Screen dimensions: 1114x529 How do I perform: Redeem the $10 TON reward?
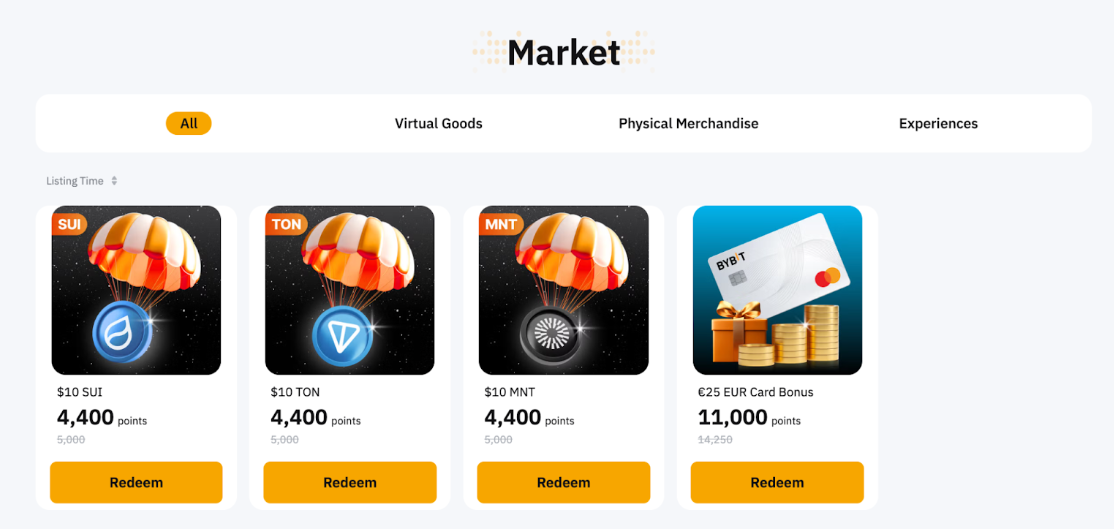(350, 482)
